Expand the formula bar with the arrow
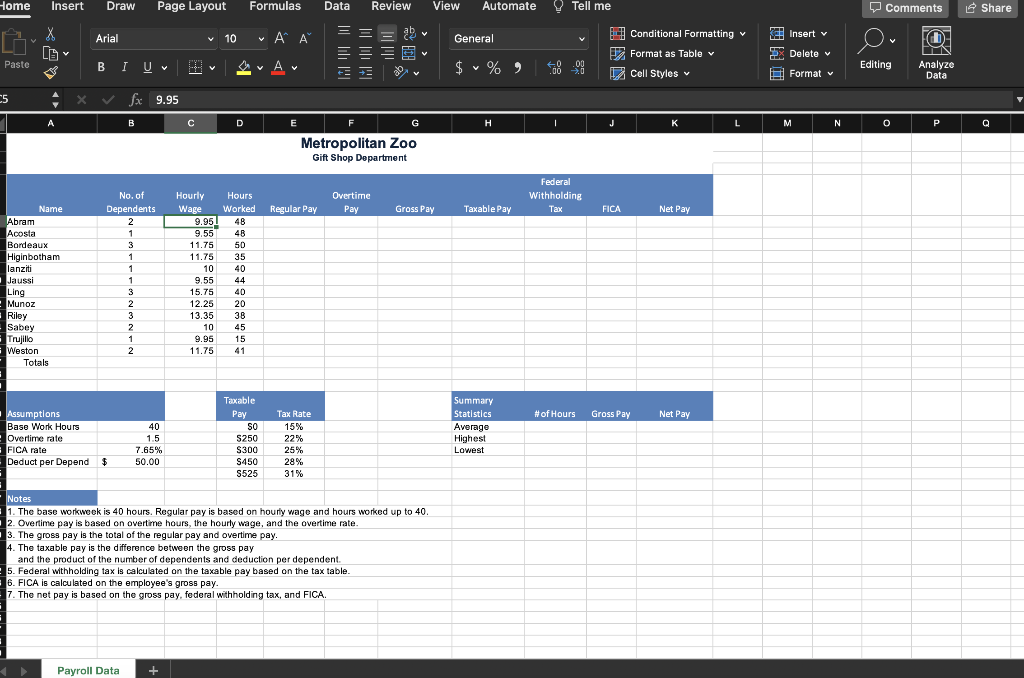1024x678 pixels. (1019, 99)
